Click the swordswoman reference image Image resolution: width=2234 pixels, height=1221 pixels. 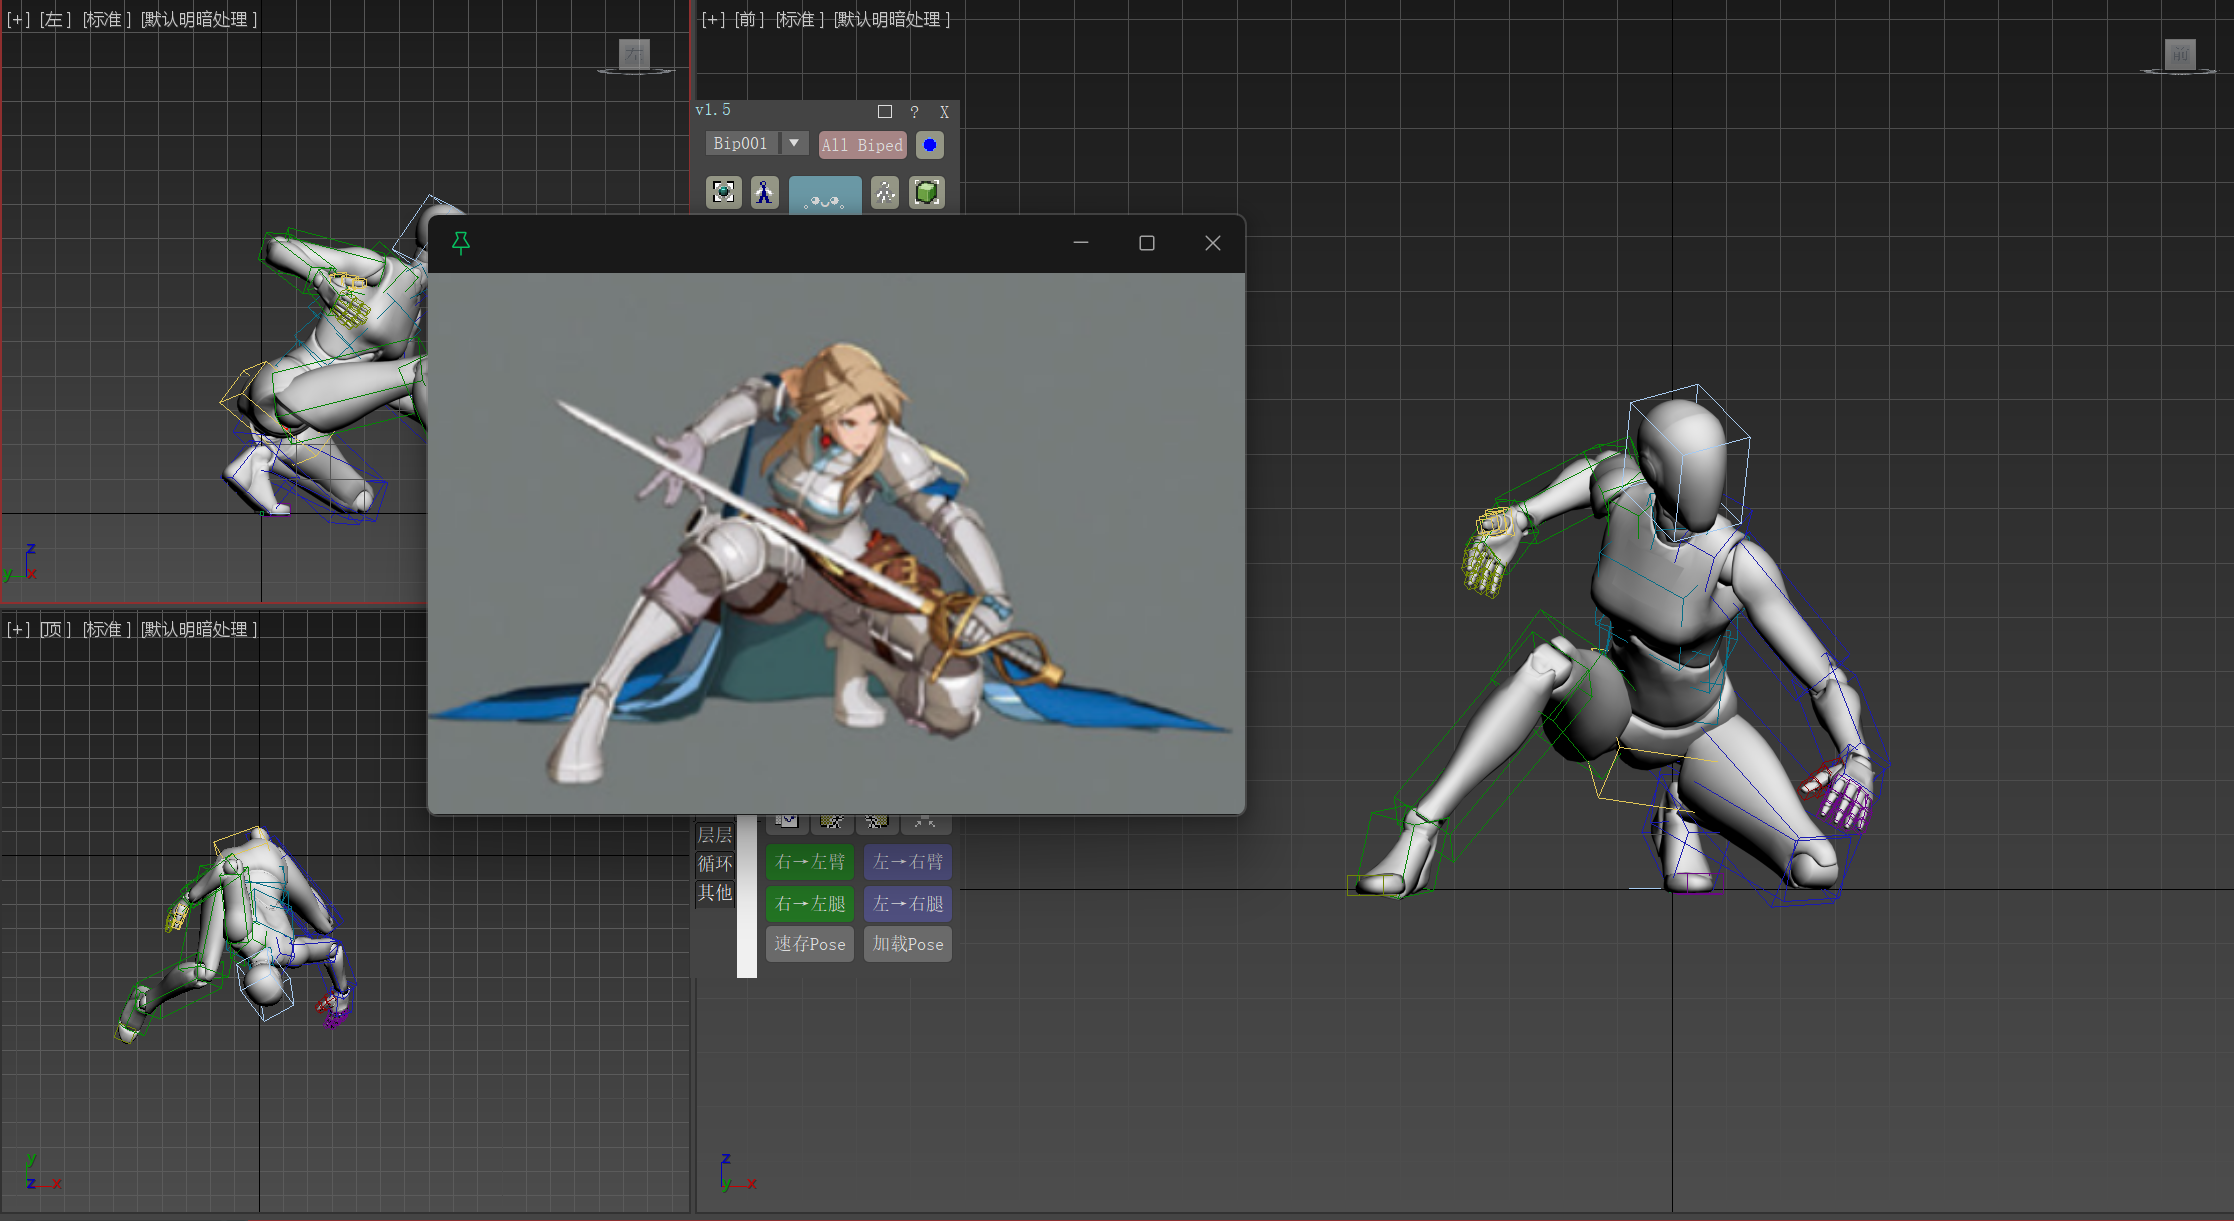click(x=836, y=543)
